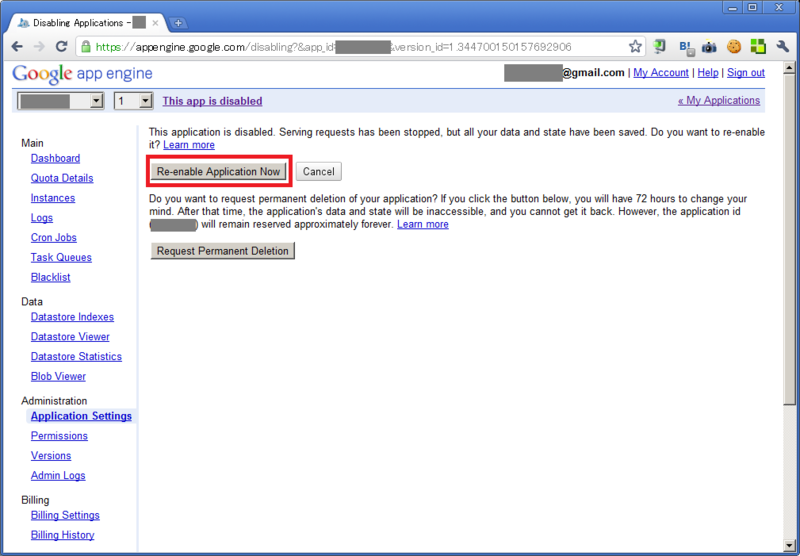Click the browser forward arrow
This screenshot has height=556, width=800.
[39, 47]
